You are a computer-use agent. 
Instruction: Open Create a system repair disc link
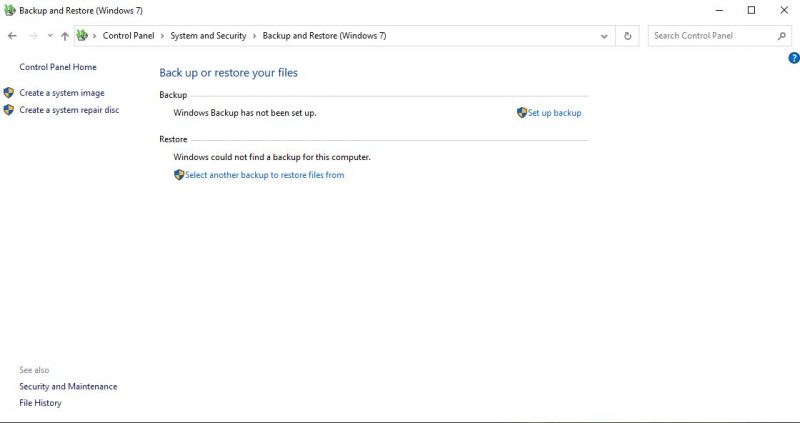[69, 110]
